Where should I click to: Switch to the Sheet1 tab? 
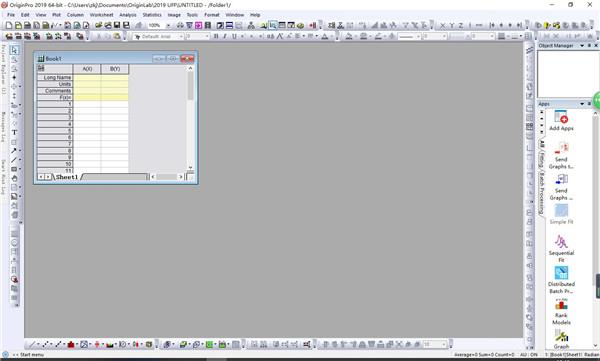pos(67,177)
